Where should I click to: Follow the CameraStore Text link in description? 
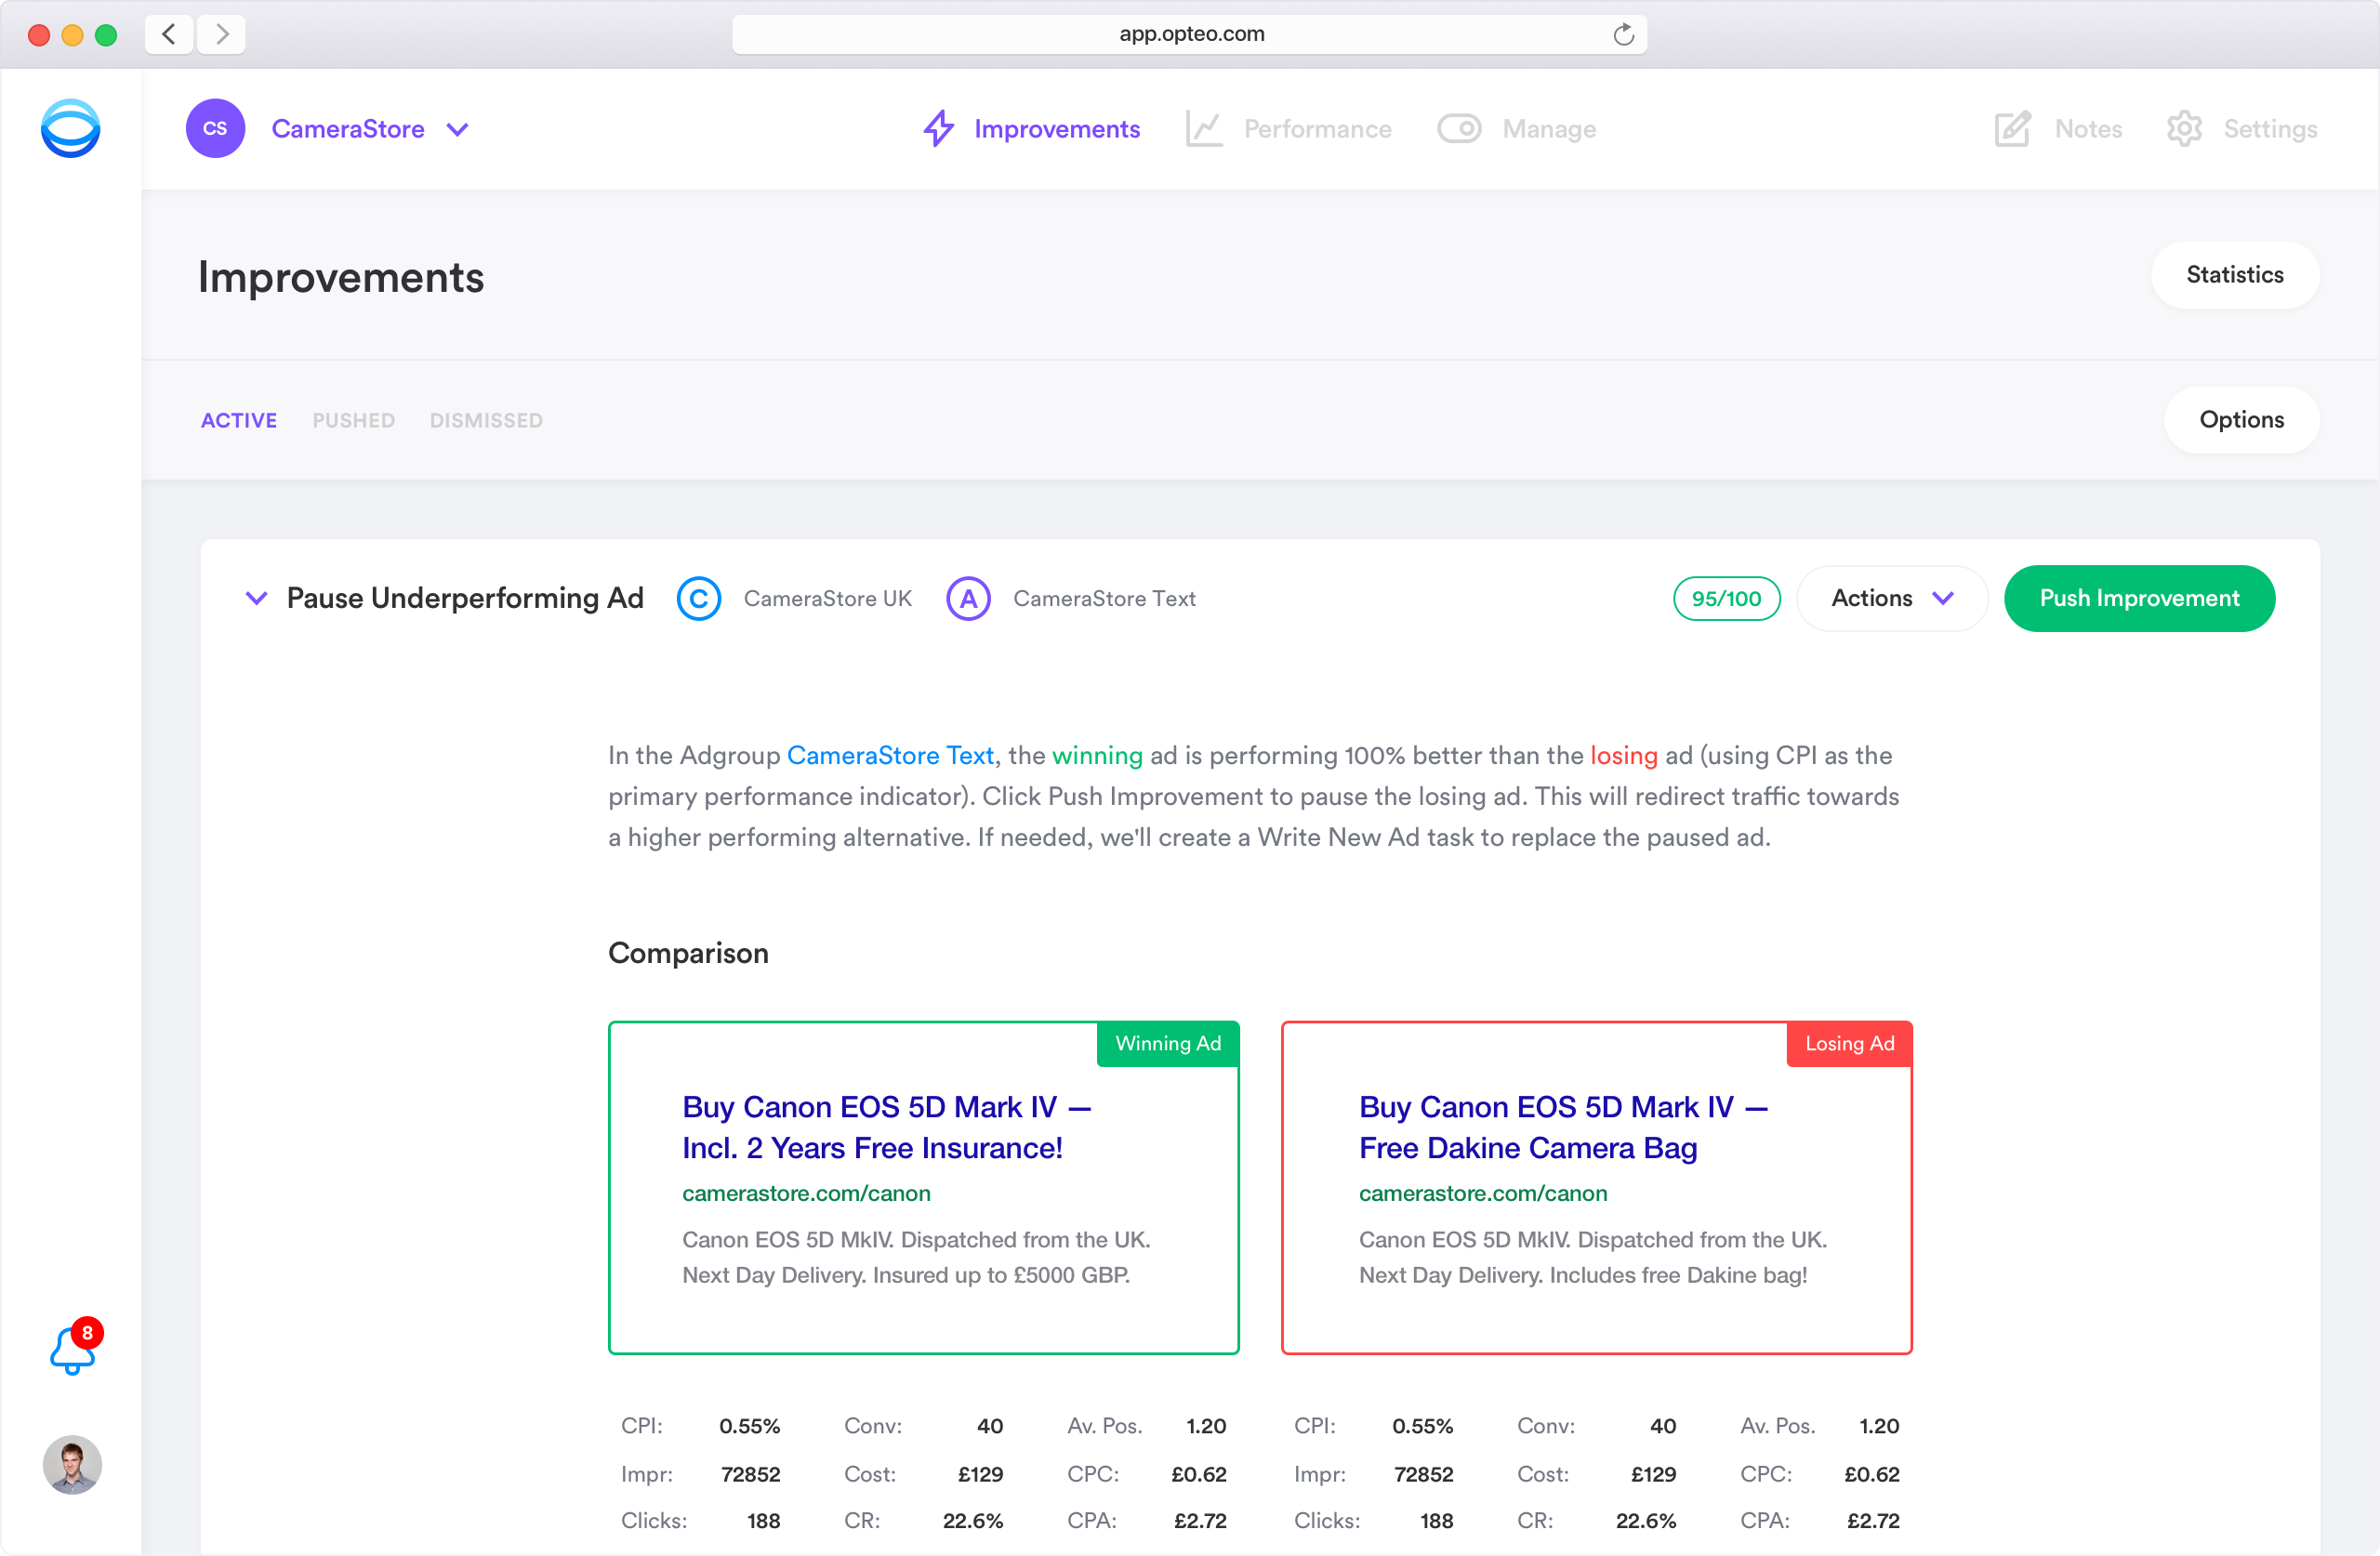tap(890, 756)
